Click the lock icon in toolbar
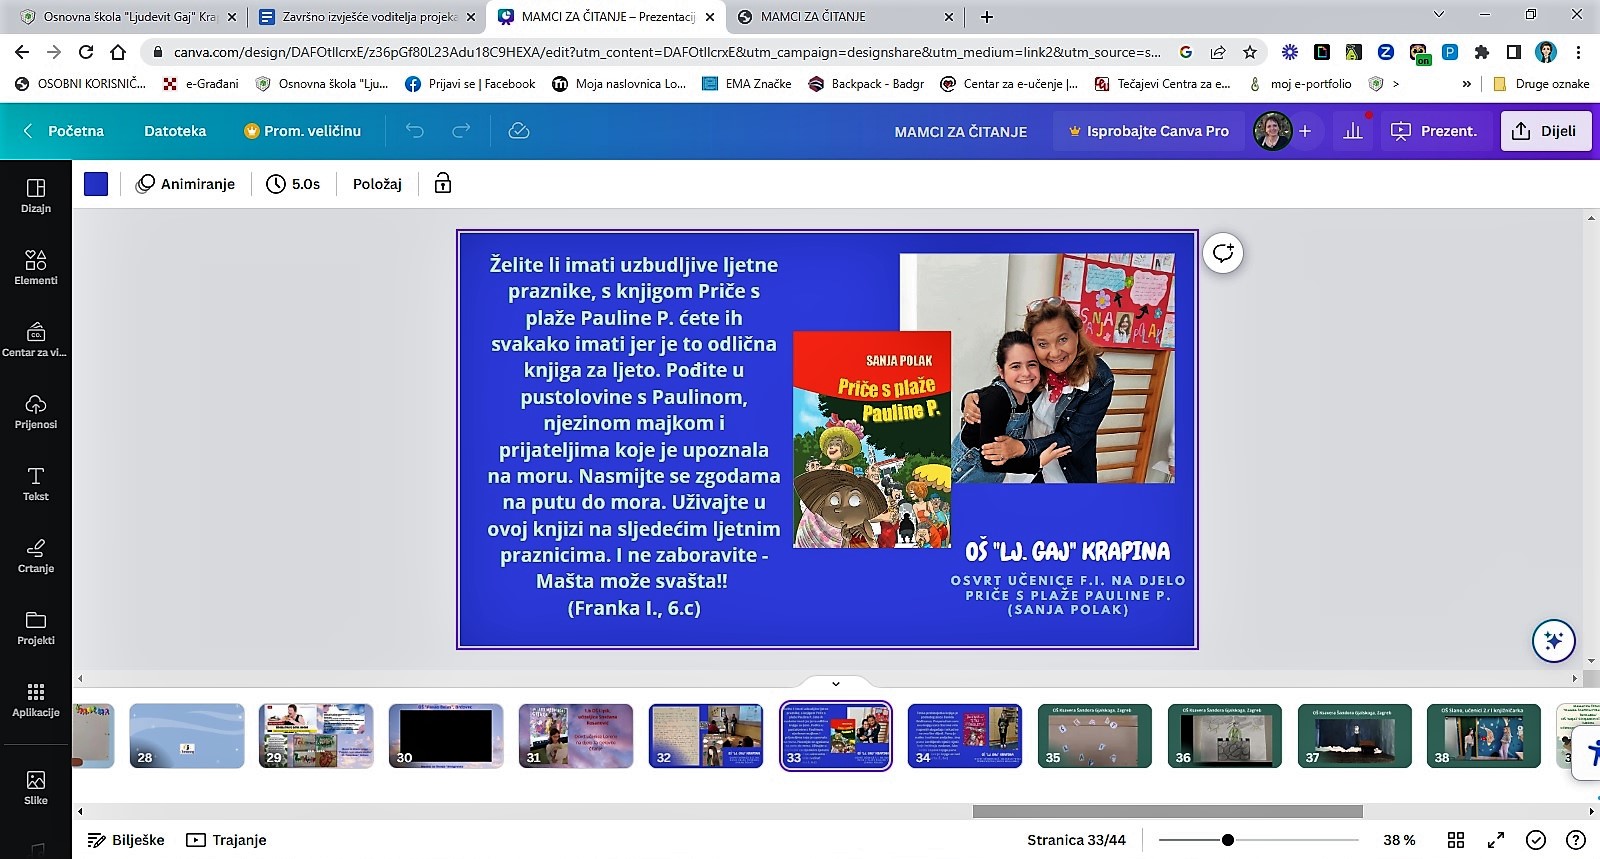Image resolution: width=1600 pixels, height=859 pixels. [443, 183]
